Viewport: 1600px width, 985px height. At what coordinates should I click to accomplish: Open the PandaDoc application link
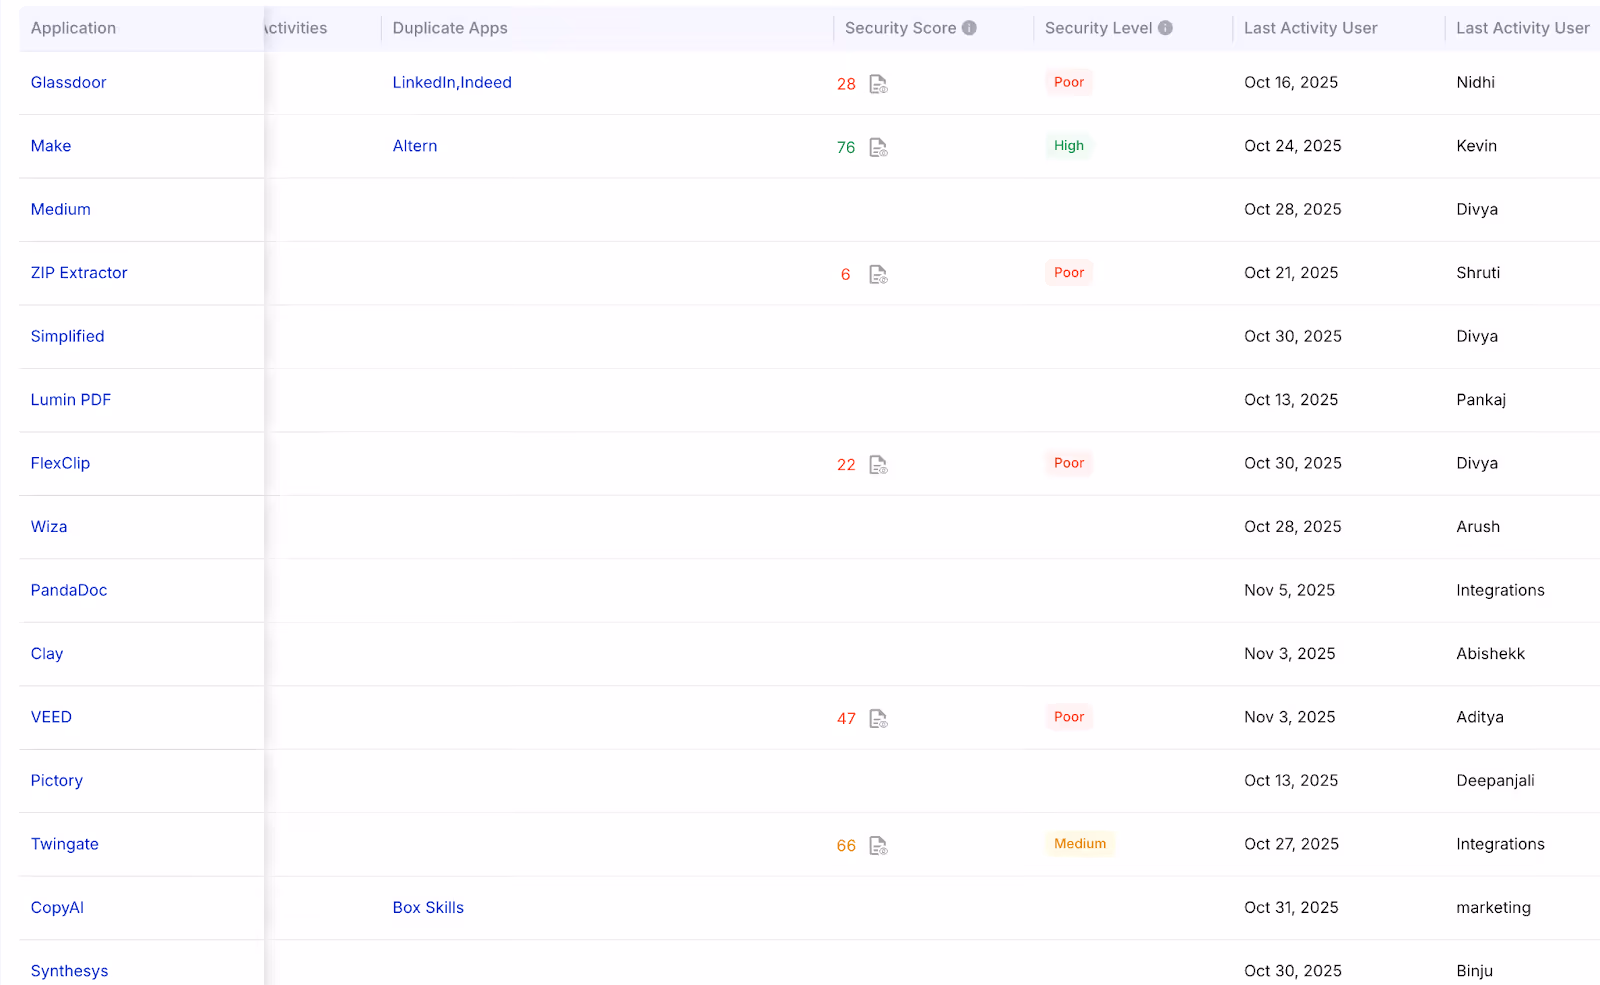pos(69,590)
